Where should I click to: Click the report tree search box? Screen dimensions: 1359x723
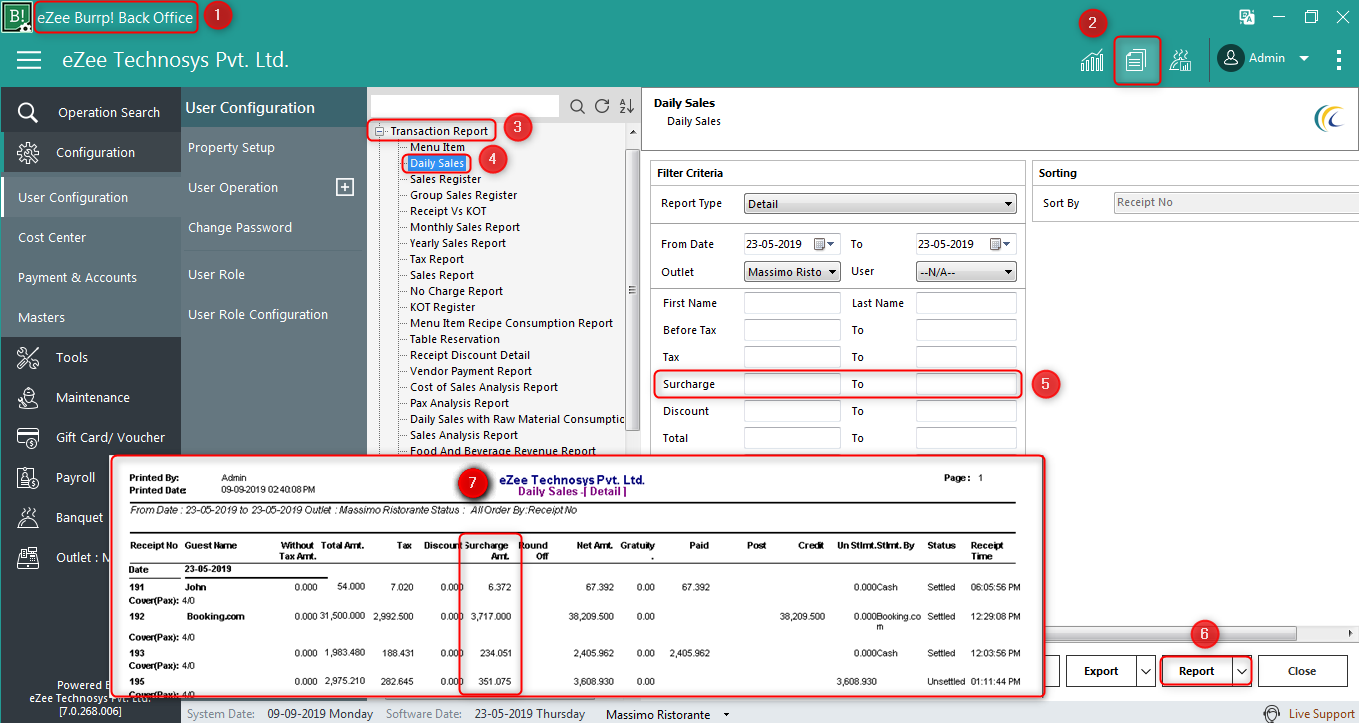point(465,106)
